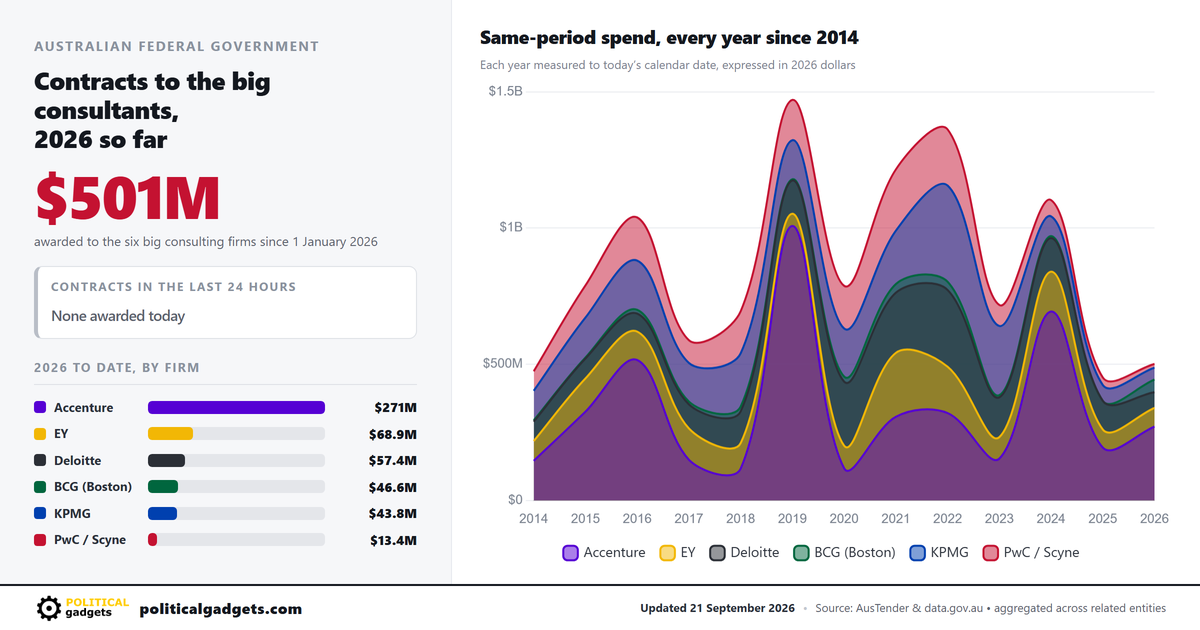
Task: Toggle the EY series in chart legend
Action: 677,552
